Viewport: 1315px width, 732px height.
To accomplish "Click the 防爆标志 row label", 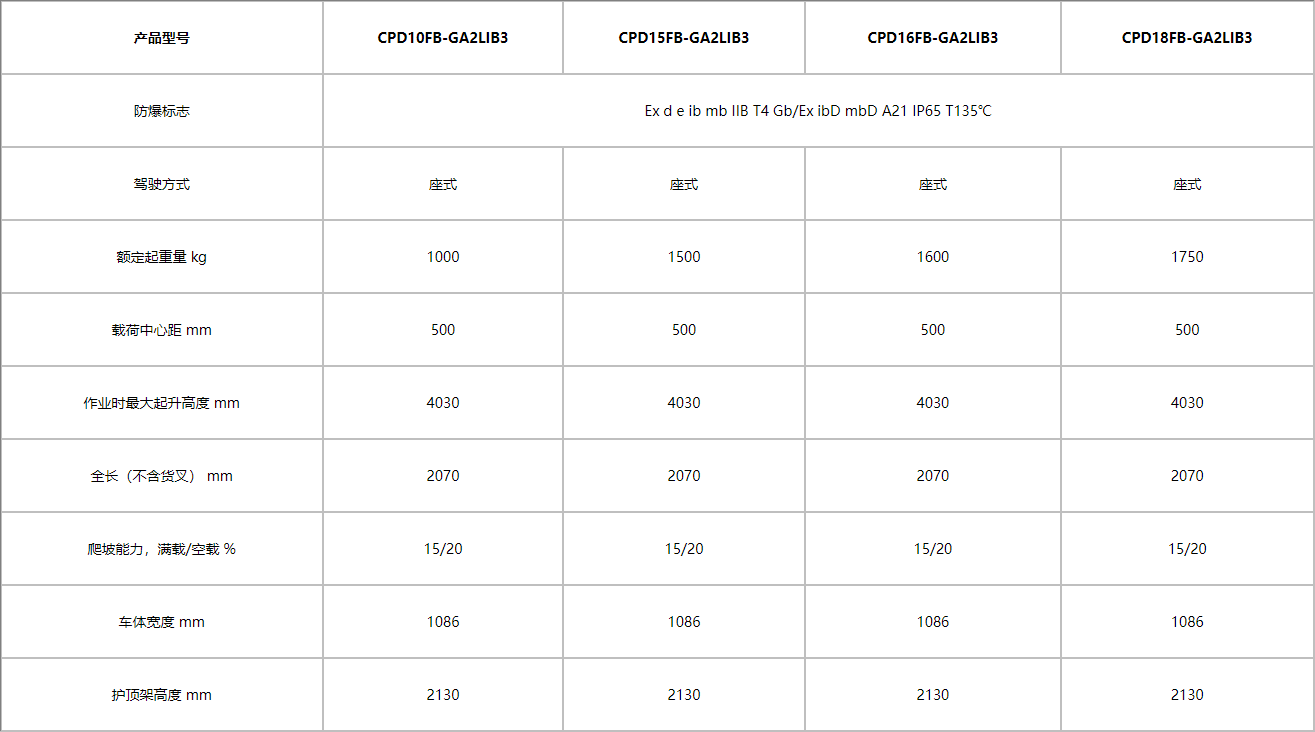I will 162,111.
